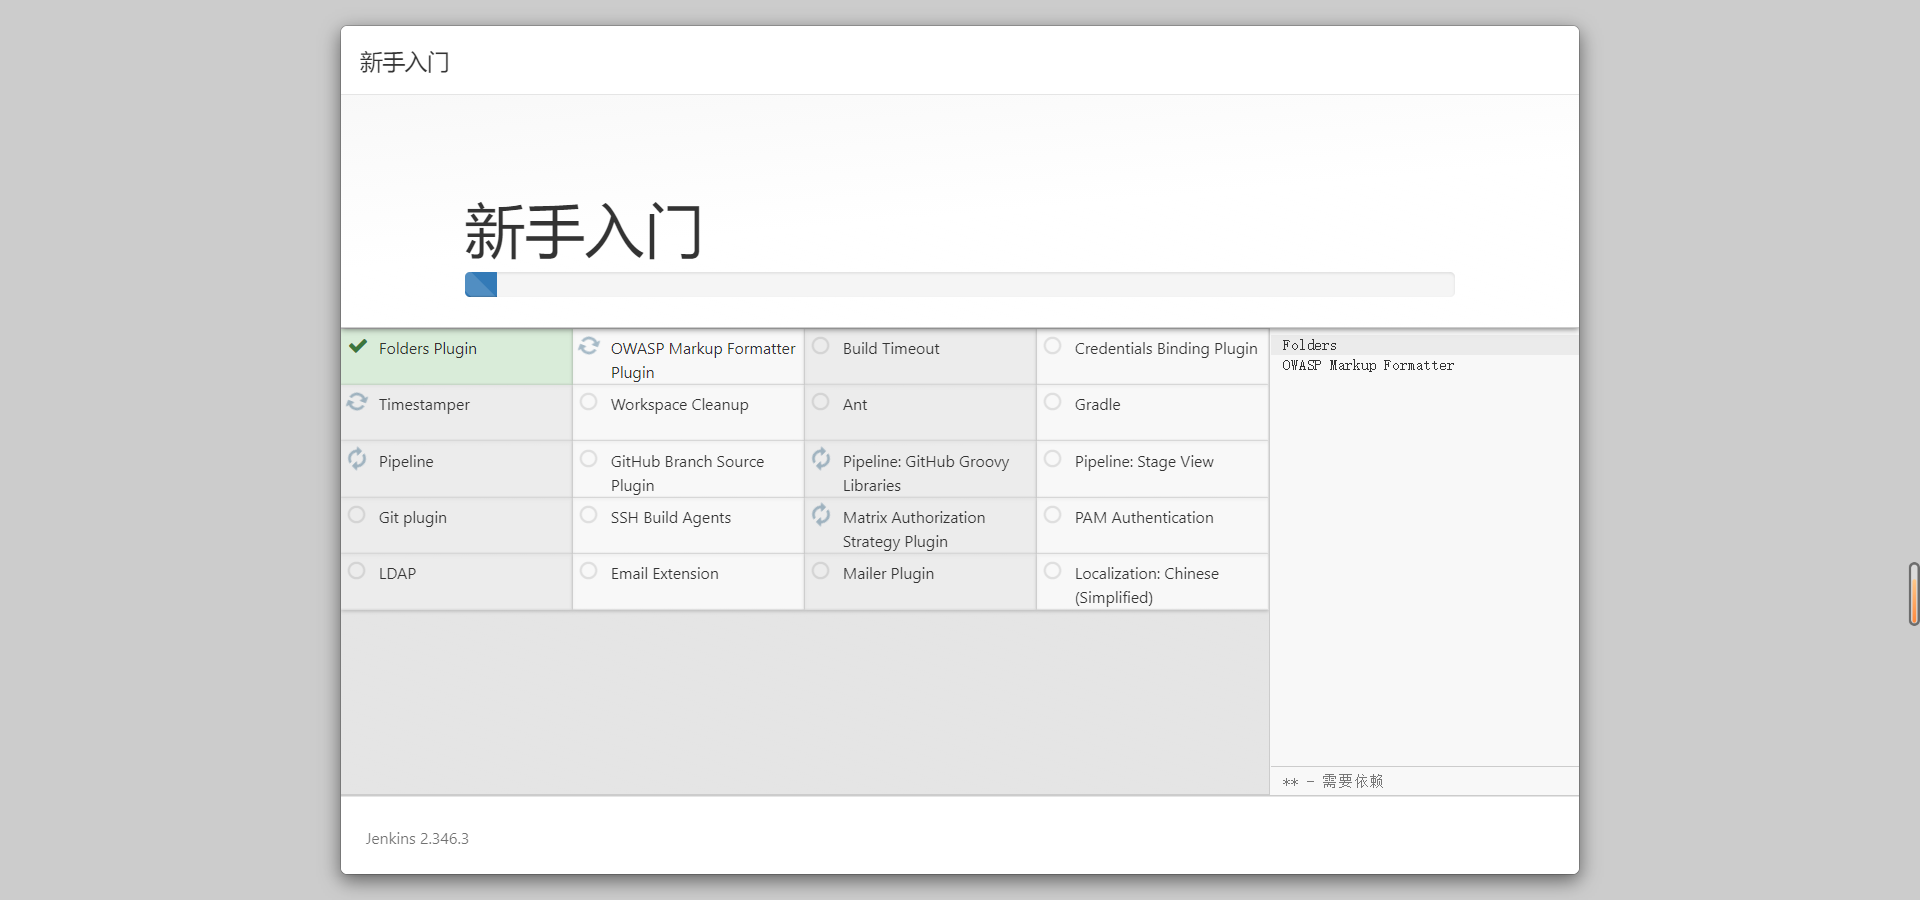Click the empty circle beside LDAP
This screenshot has height=900, width=1920.
357,571
